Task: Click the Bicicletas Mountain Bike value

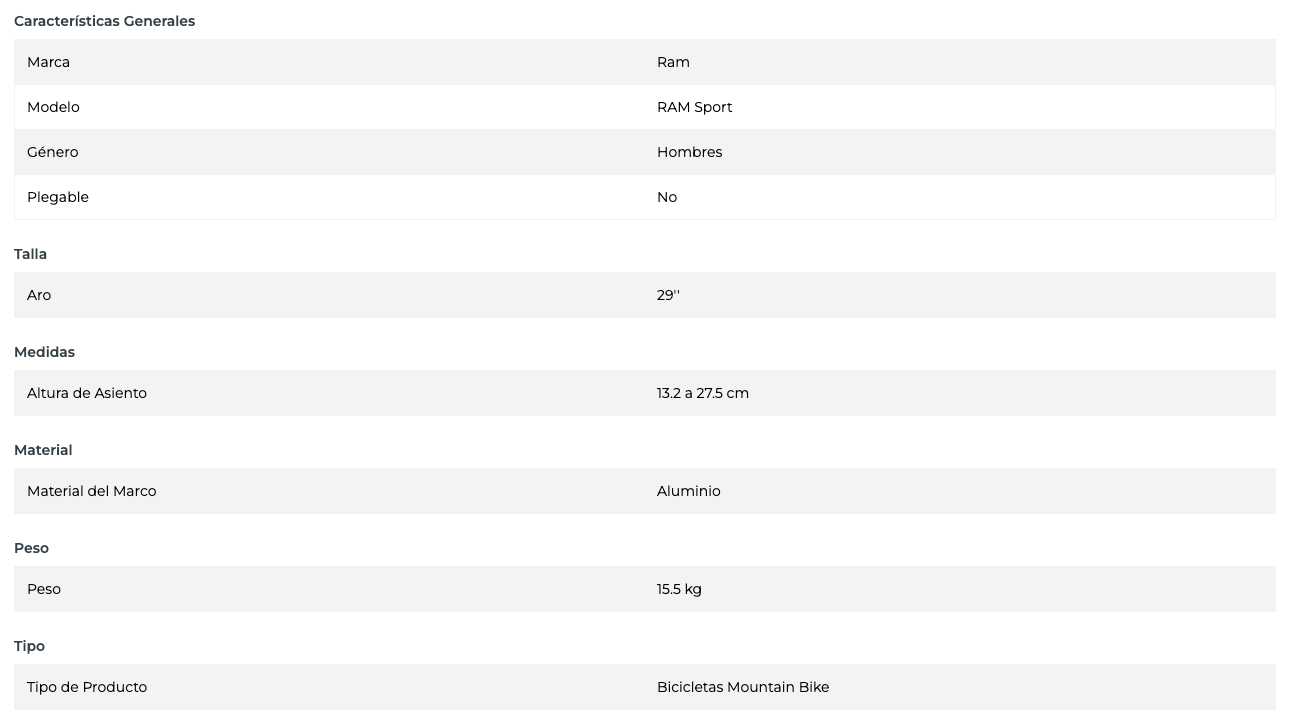Action: click(742, 687)
